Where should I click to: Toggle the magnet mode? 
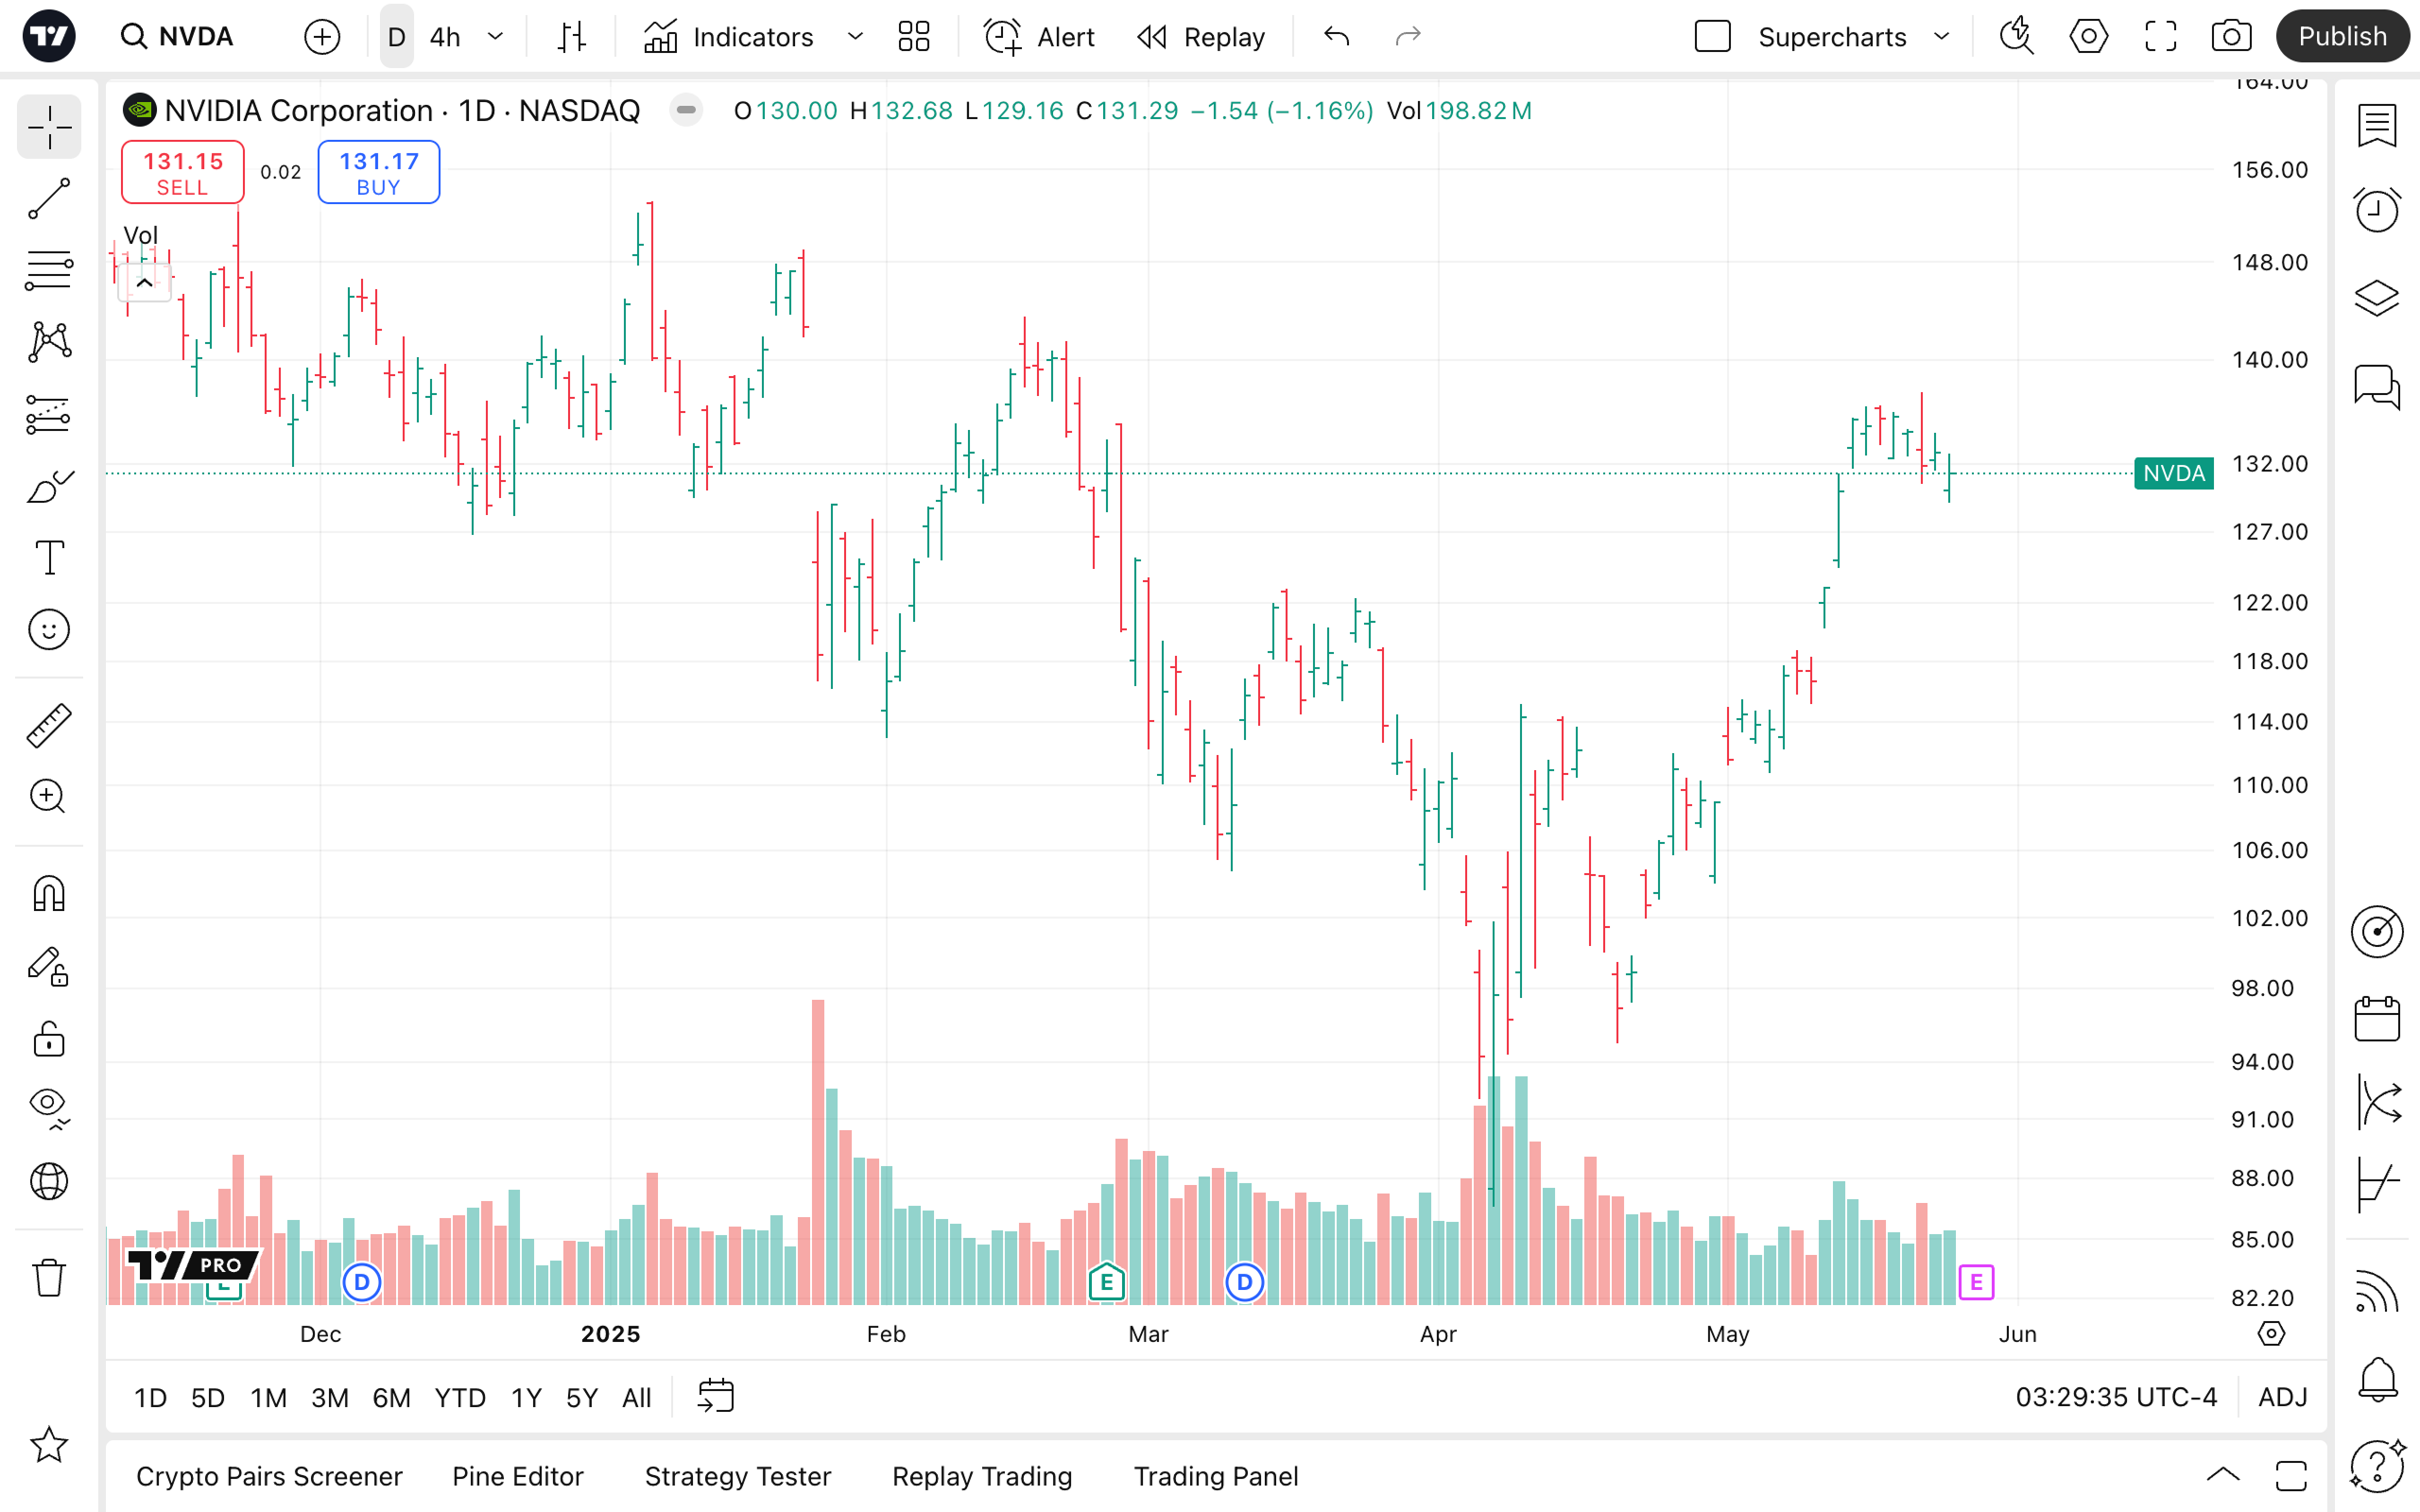click(x=48, y=893)
